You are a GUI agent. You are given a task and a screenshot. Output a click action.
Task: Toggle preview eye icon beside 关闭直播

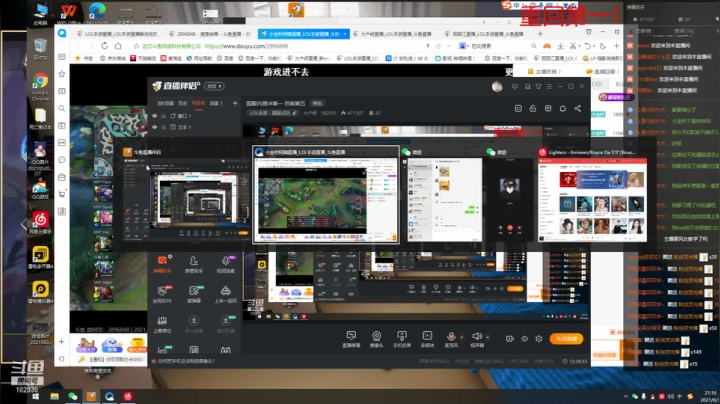pyautogui.click(x=524, y=339)
